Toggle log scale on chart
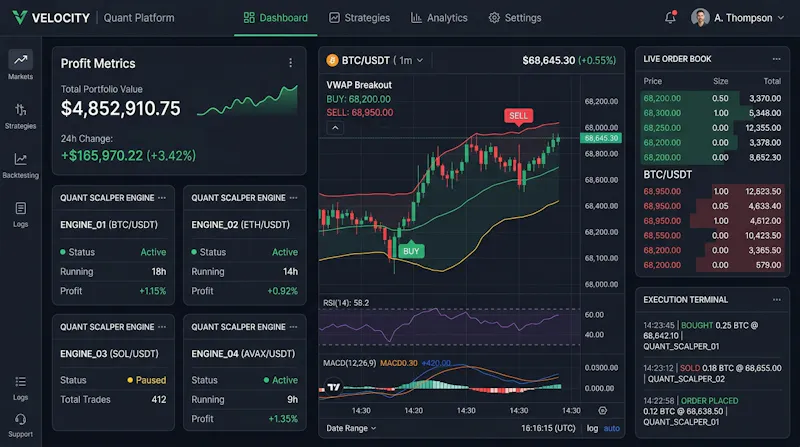The image size is (800, 447). click(592, 428)
